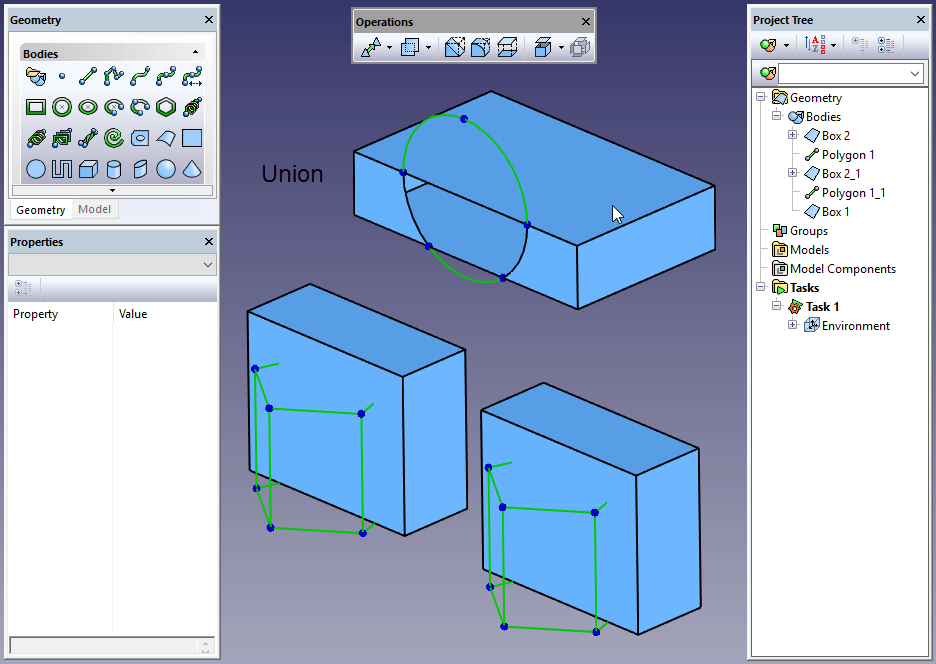The height and width of the screenshot is (664, 936).
Task: Select Polygon 1 in Project Tree
Action: (x=848, y=155)
